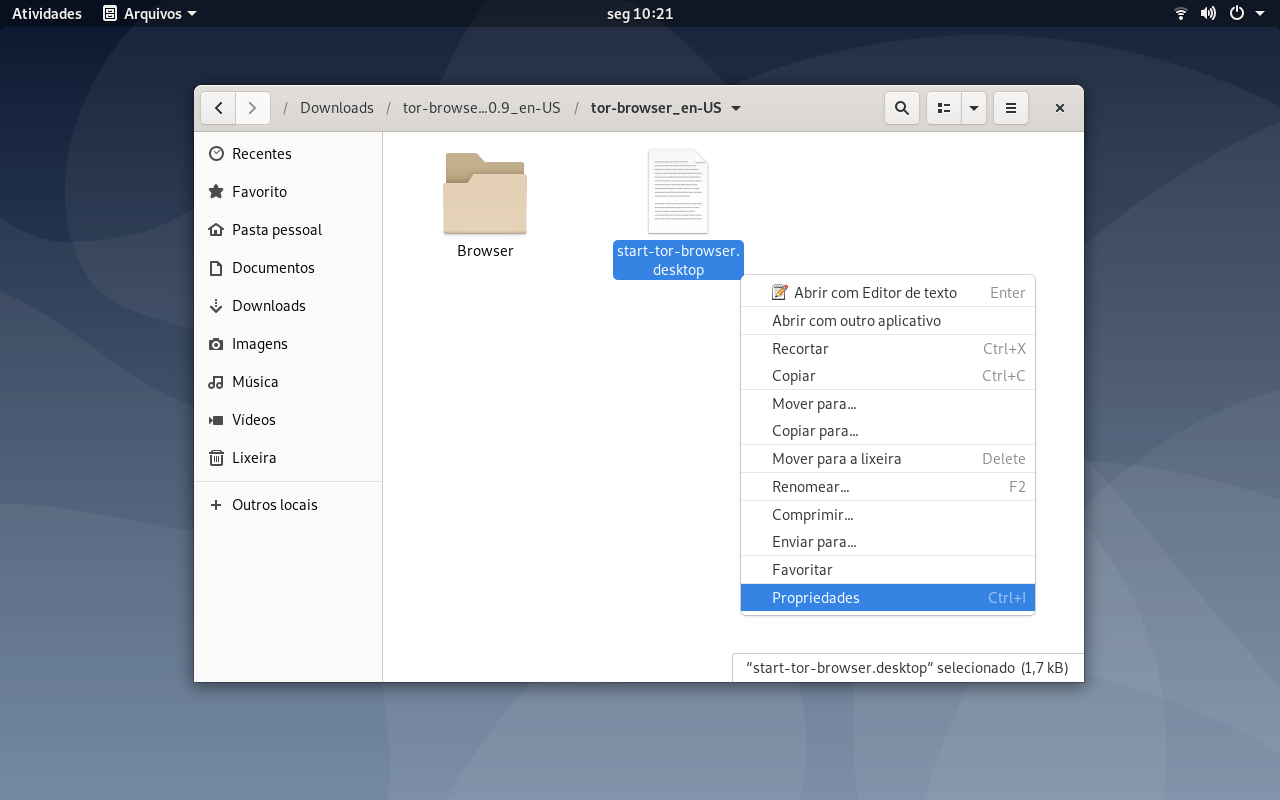The image size is (1280, 800).
Task: Click the Pasta pessoal label
Action: [x=277, y=230]
